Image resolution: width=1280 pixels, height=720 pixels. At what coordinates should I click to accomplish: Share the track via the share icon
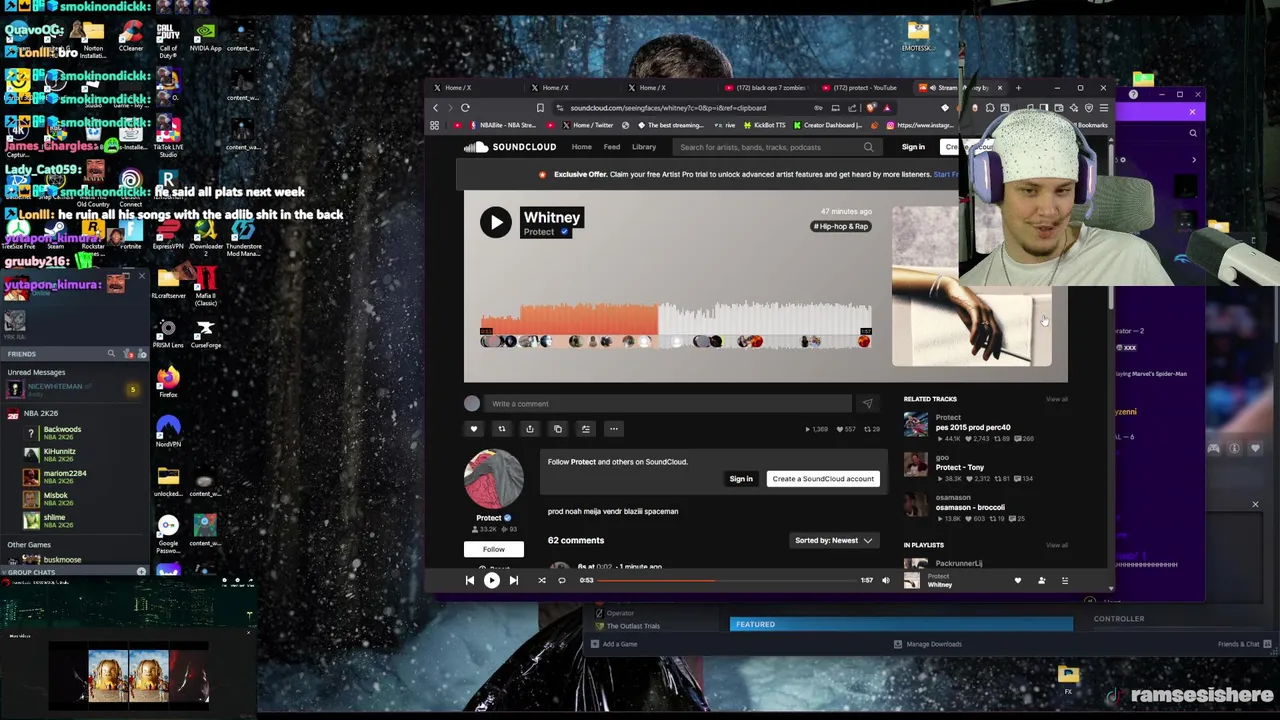530,429
